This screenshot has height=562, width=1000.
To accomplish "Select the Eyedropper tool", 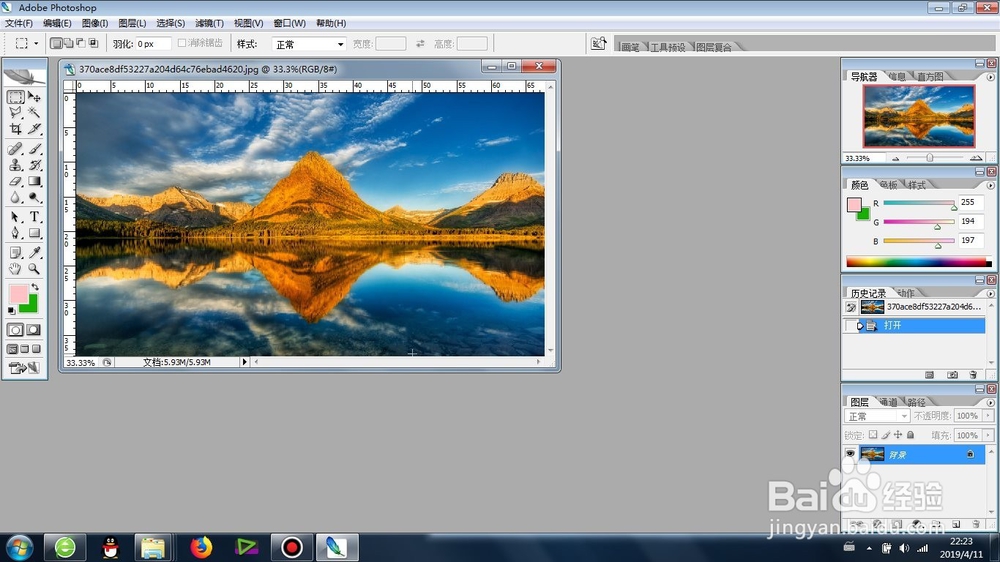I will [34, 253].
